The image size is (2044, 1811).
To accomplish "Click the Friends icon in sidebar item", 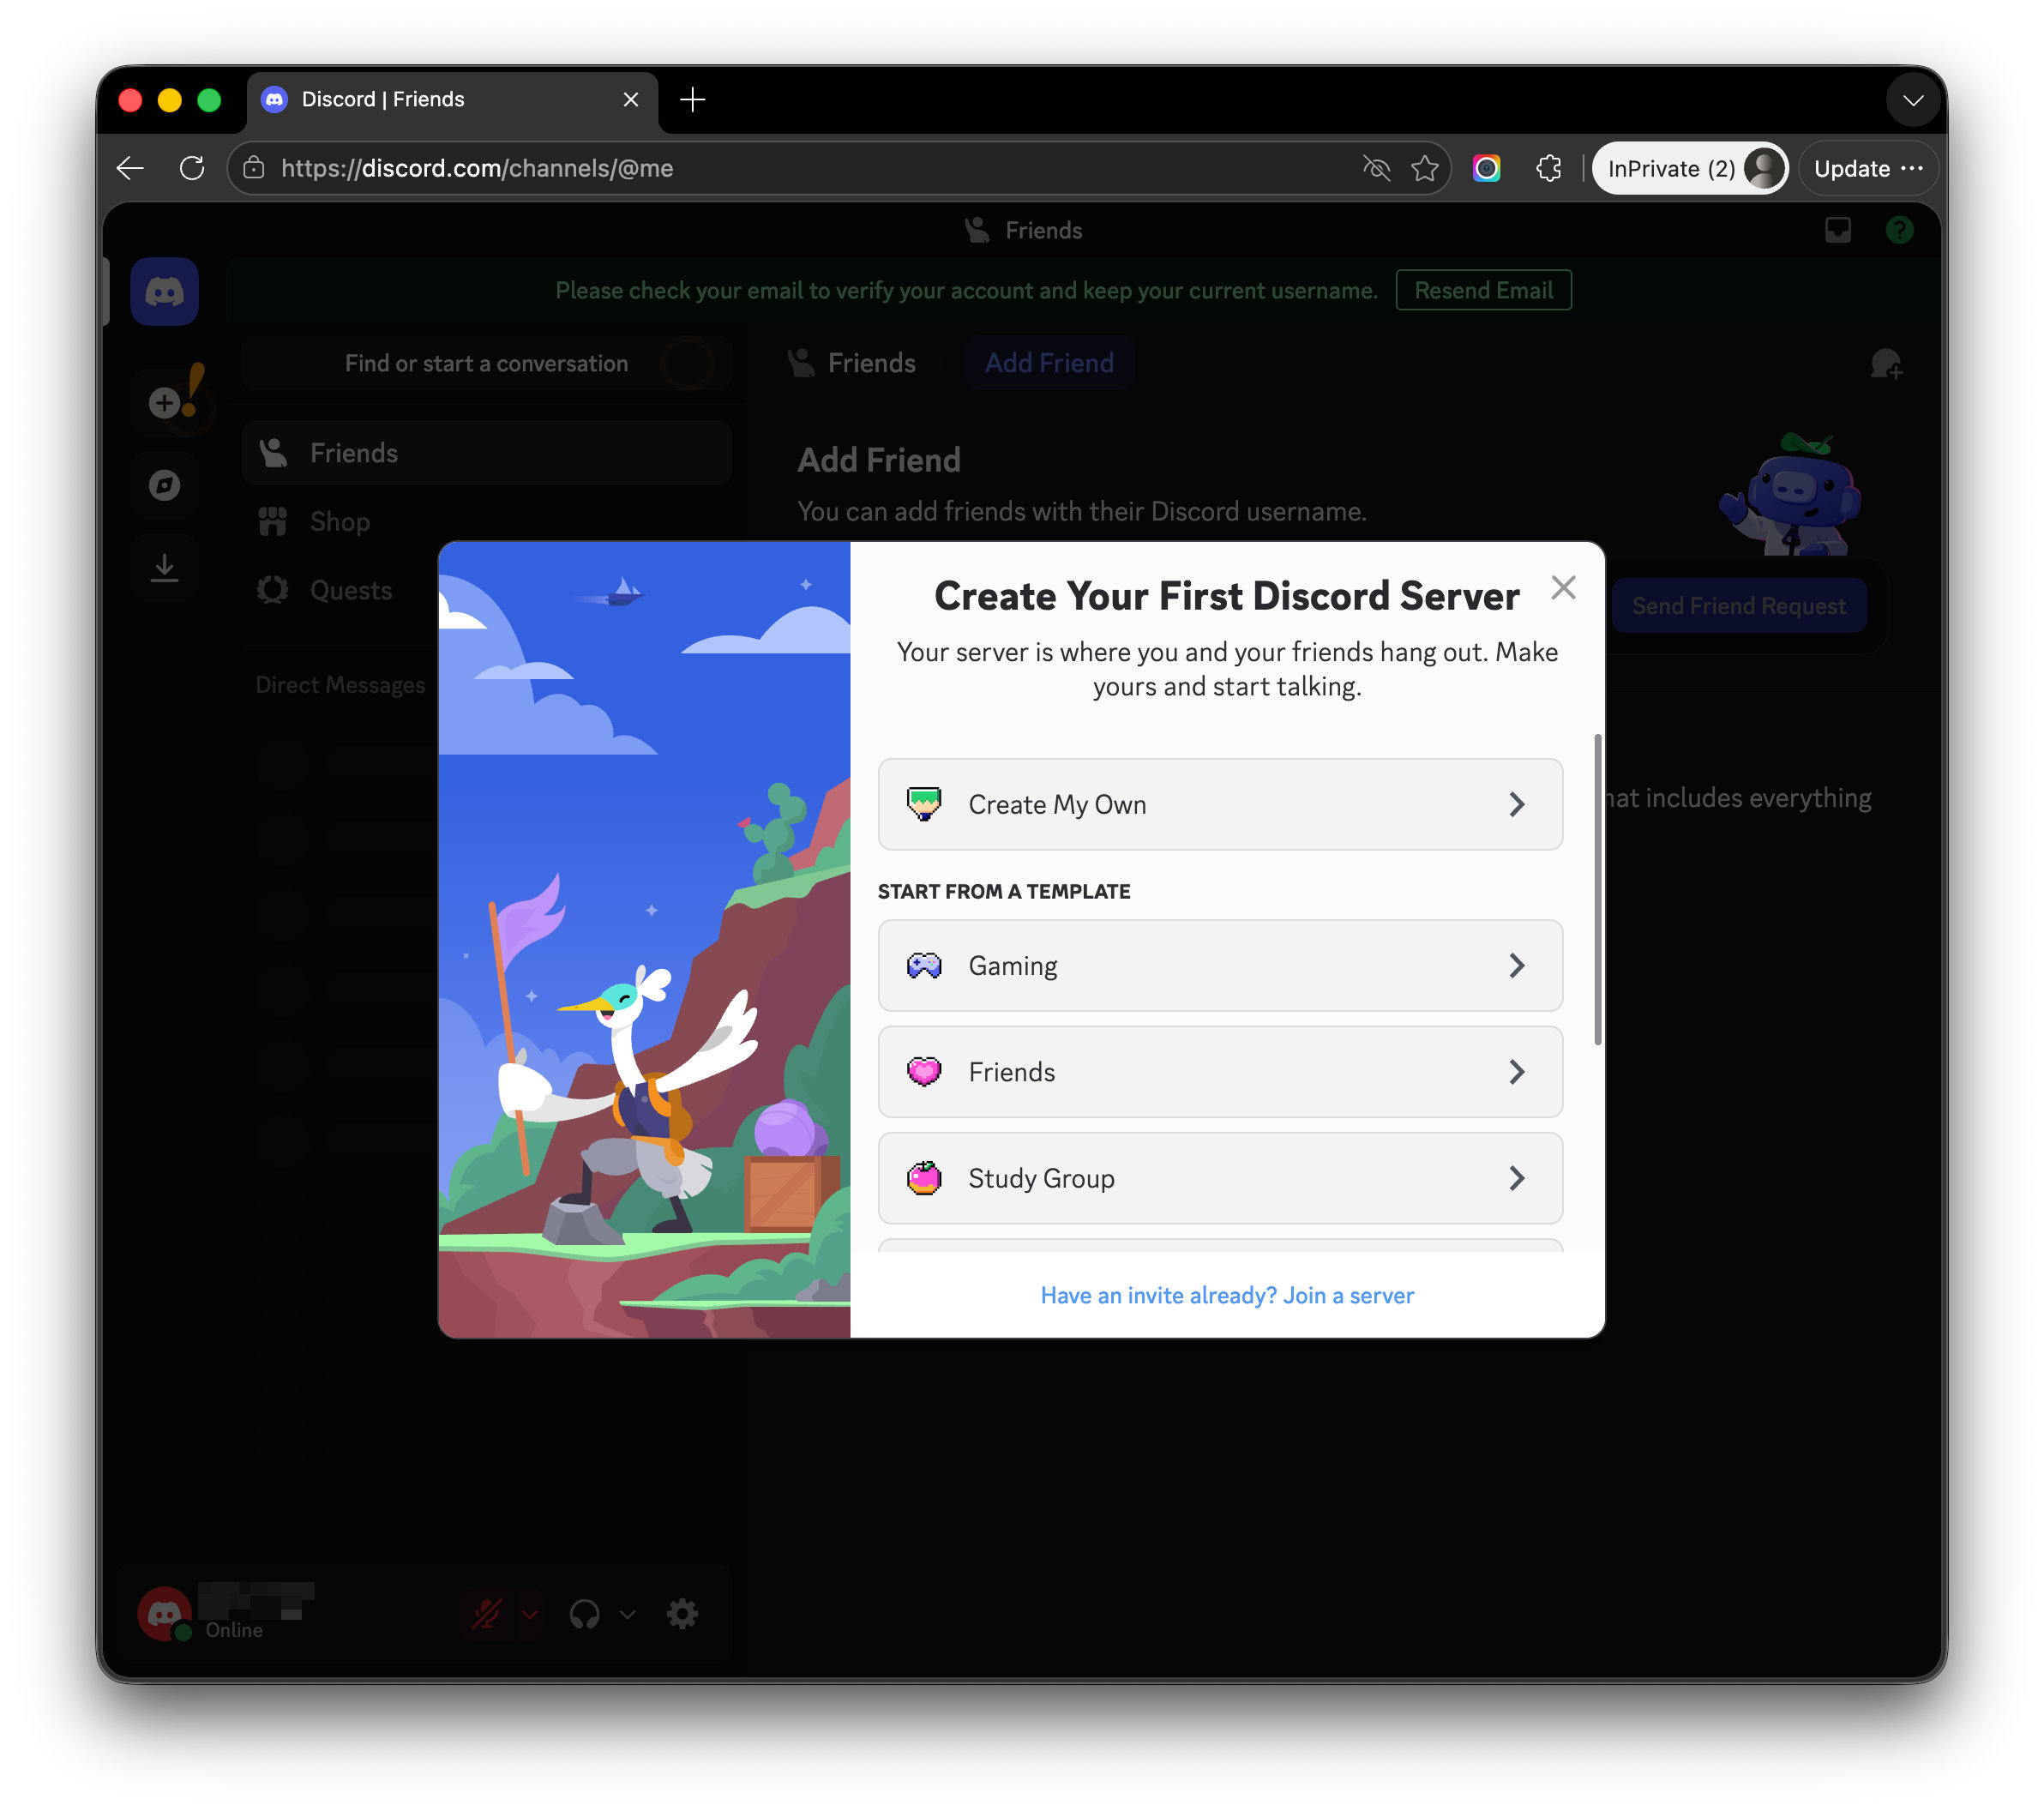I will pyautogui.click(x=273, y=453).
